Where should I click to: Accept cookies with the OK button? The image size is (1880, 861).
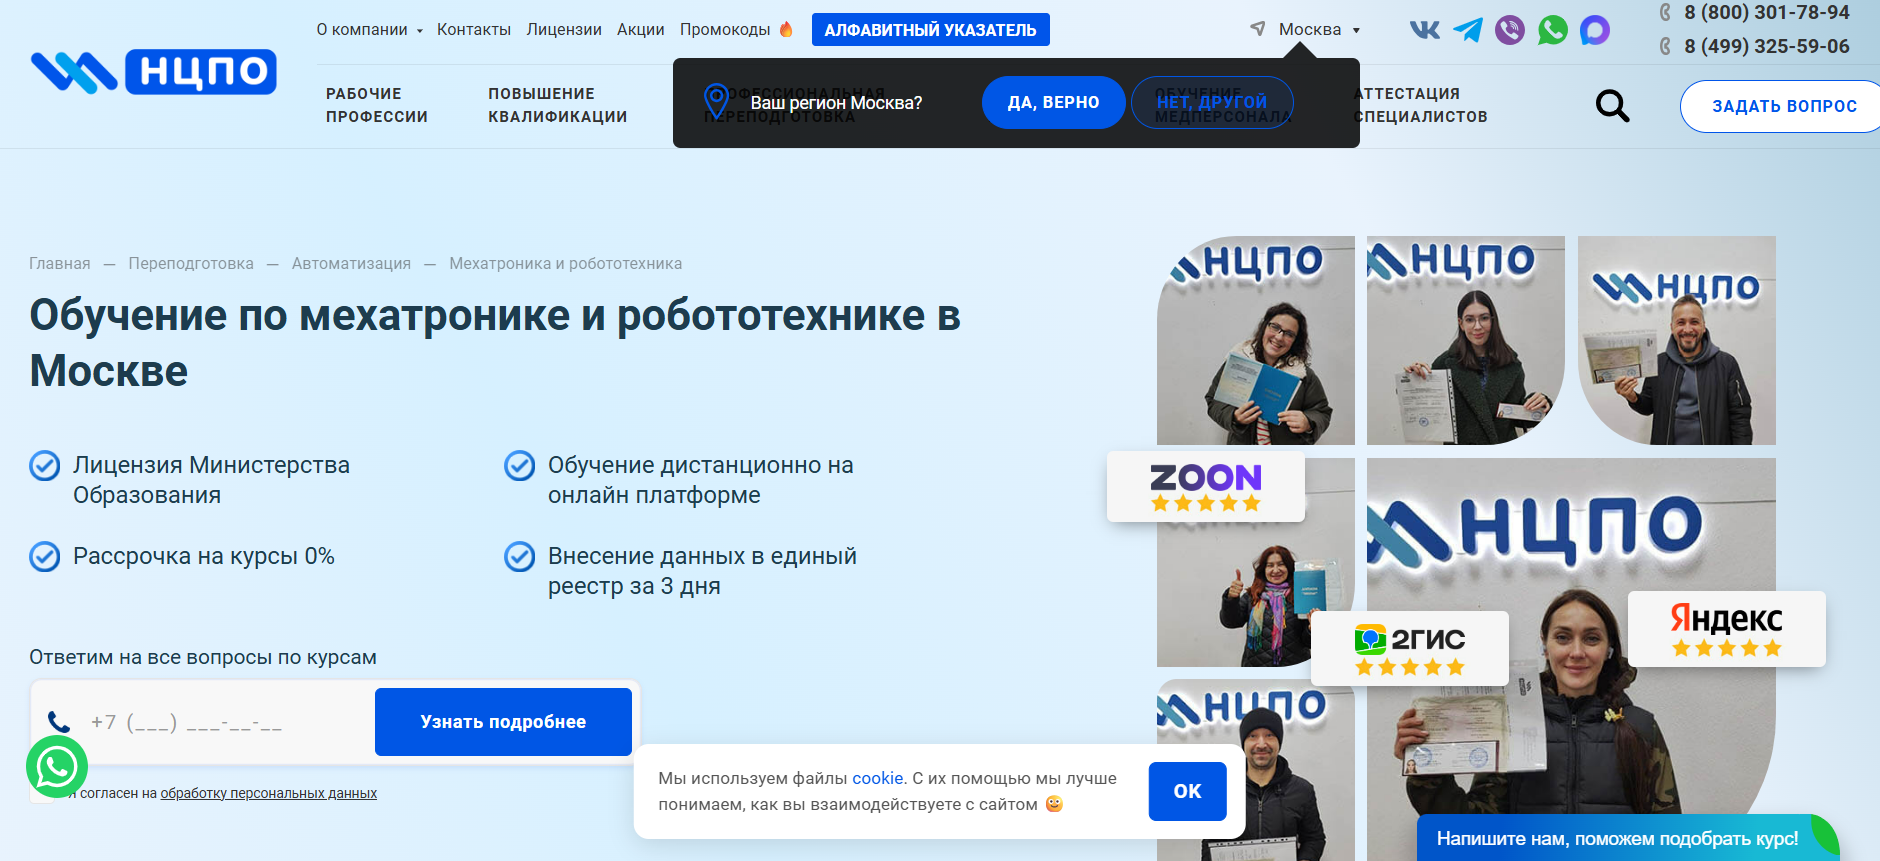[1187, 791]
